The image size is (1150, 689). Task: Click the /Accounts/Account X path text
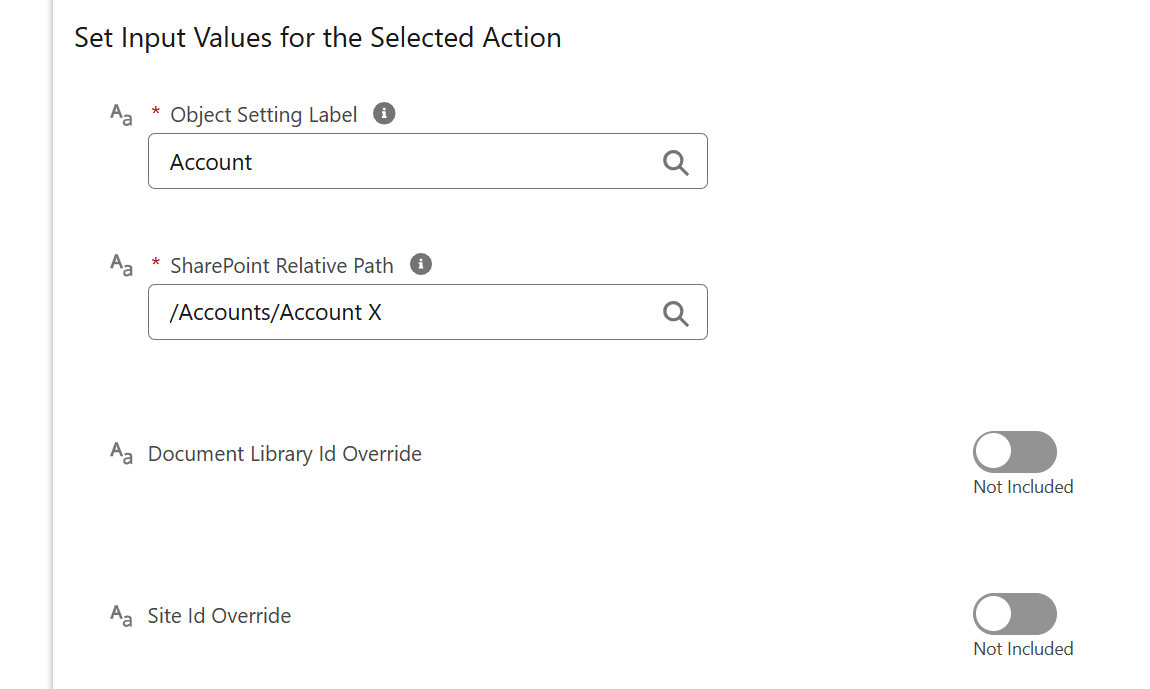pyautogui.click(x=275, y=313)
